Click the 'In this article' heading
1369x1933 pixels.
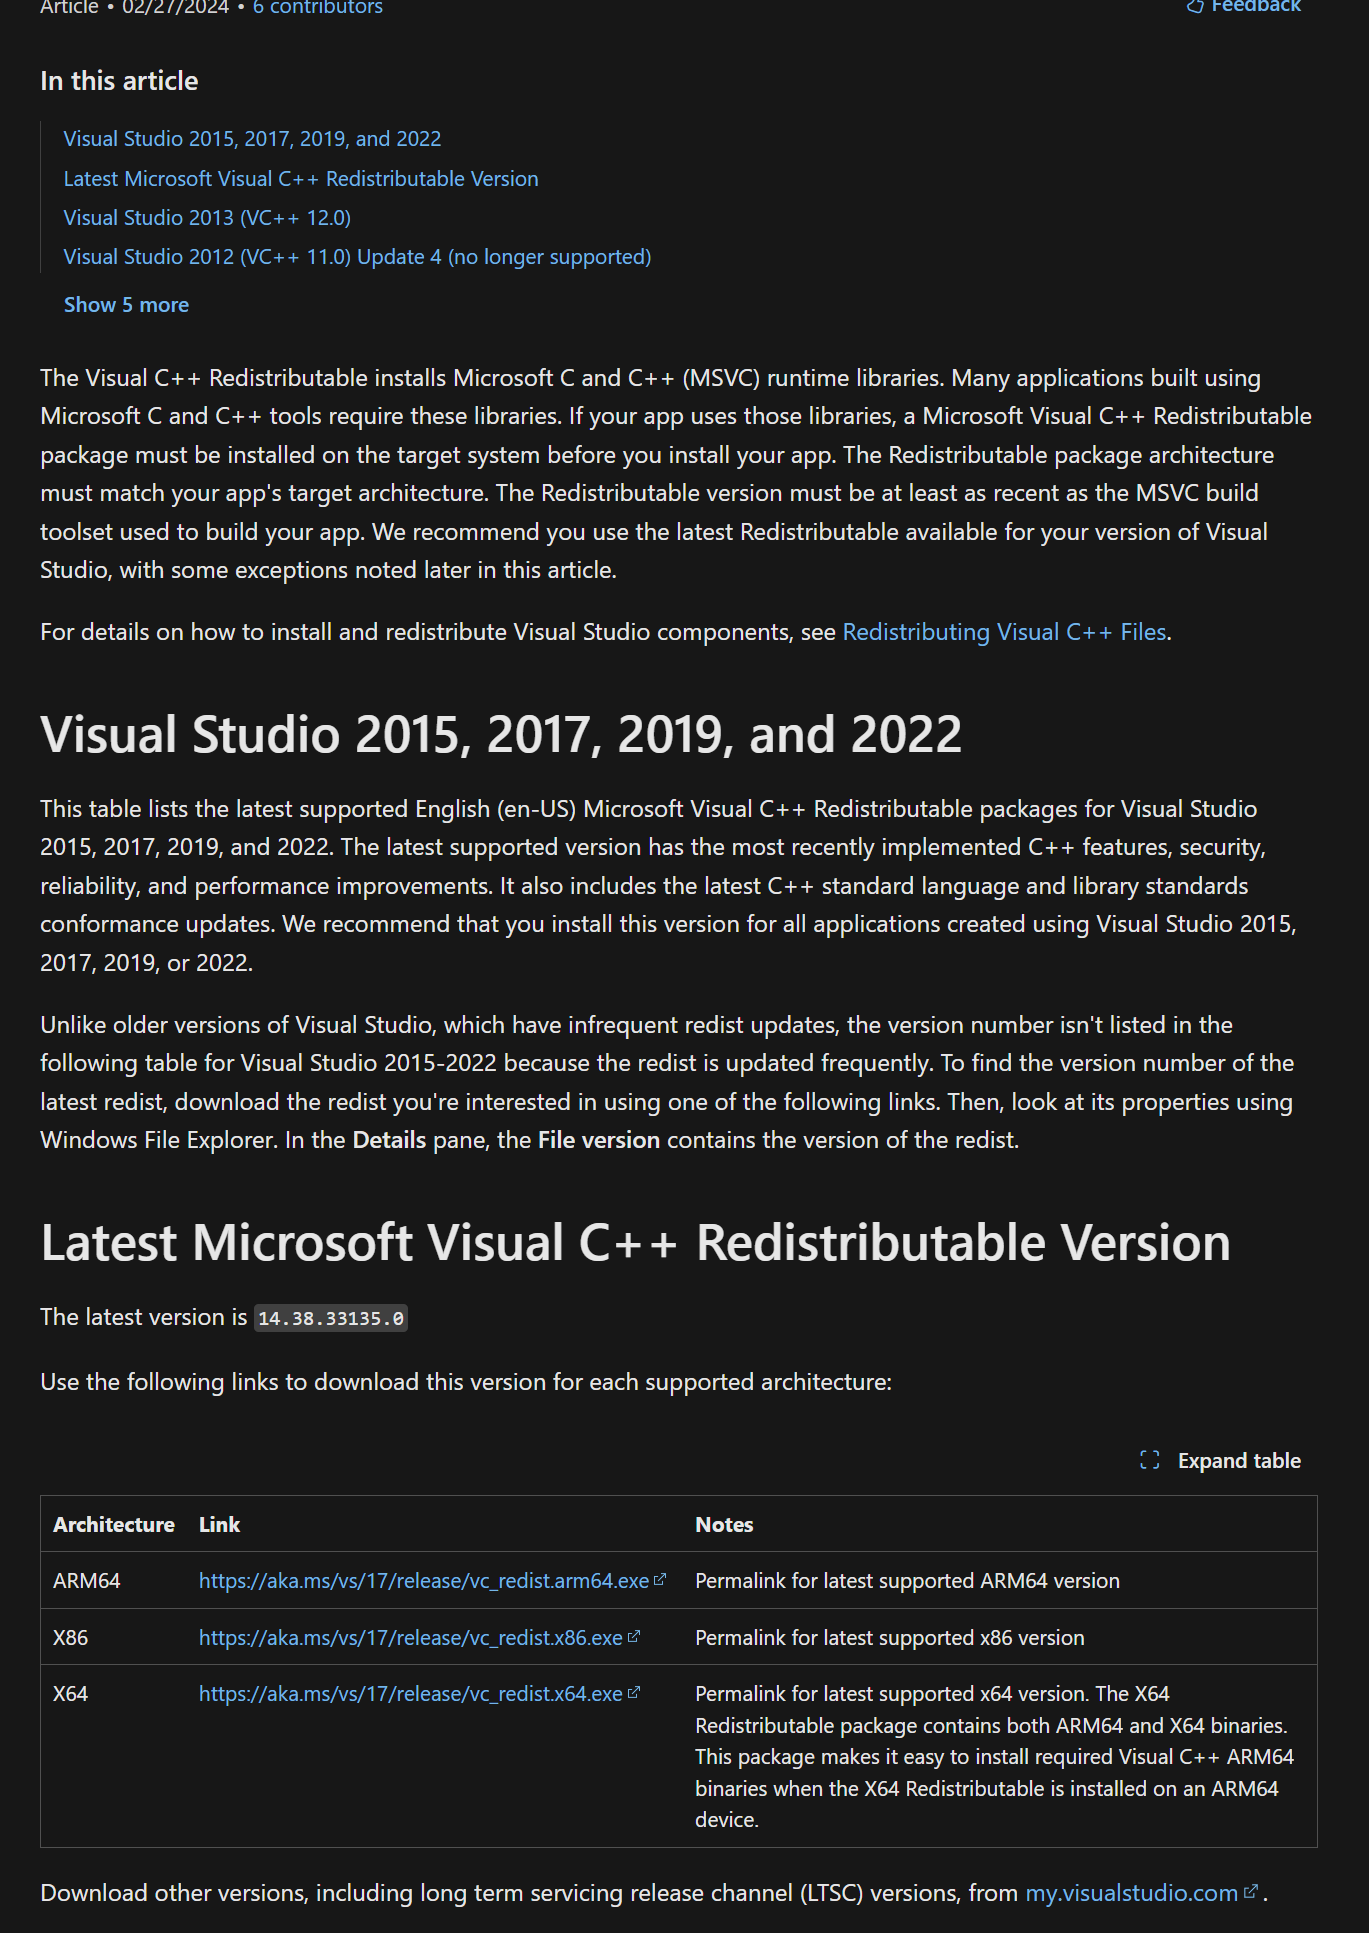(x=119, y=81)
